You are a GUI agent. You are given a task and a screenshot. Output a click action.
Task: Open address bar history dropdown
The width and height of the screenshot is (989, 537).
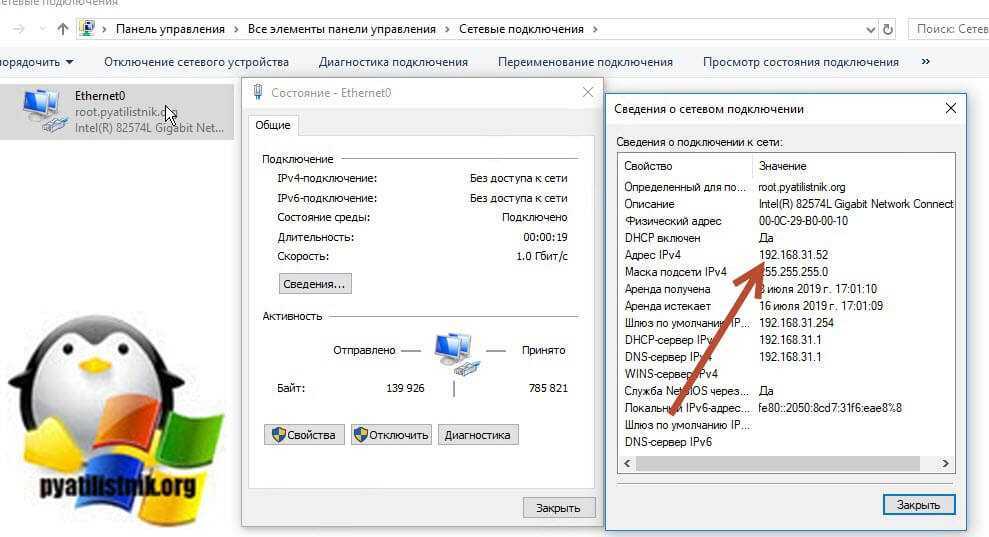pos(870,30)
